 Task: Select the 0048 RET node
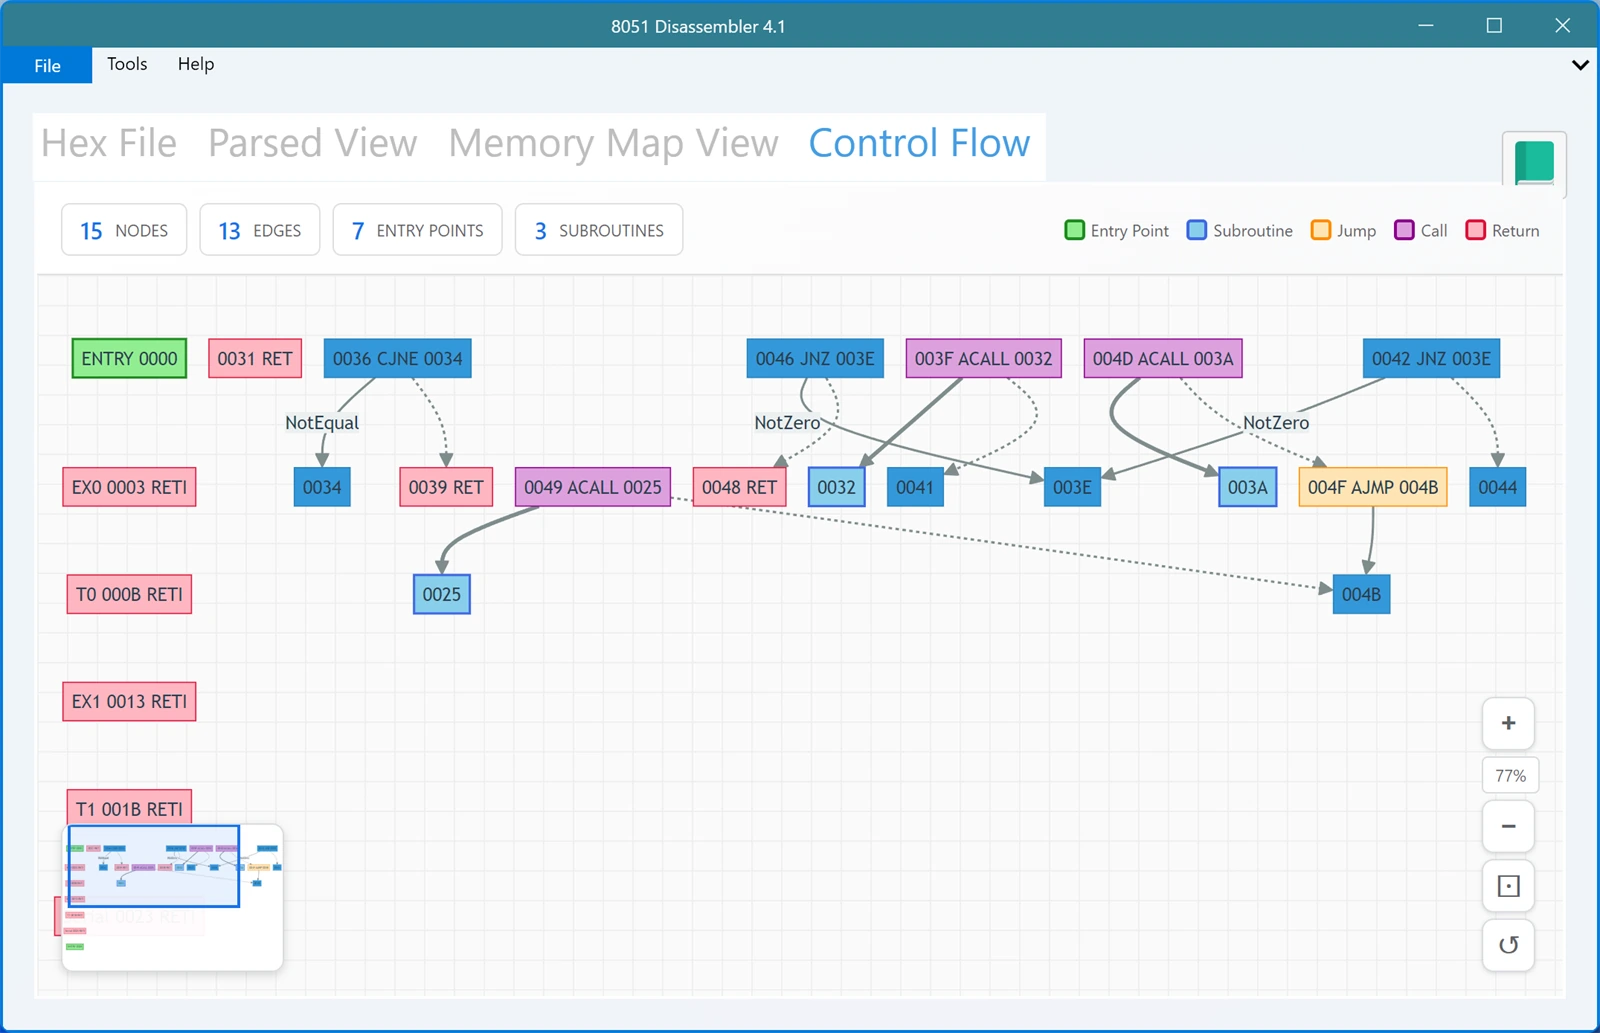tap(739, 487)
